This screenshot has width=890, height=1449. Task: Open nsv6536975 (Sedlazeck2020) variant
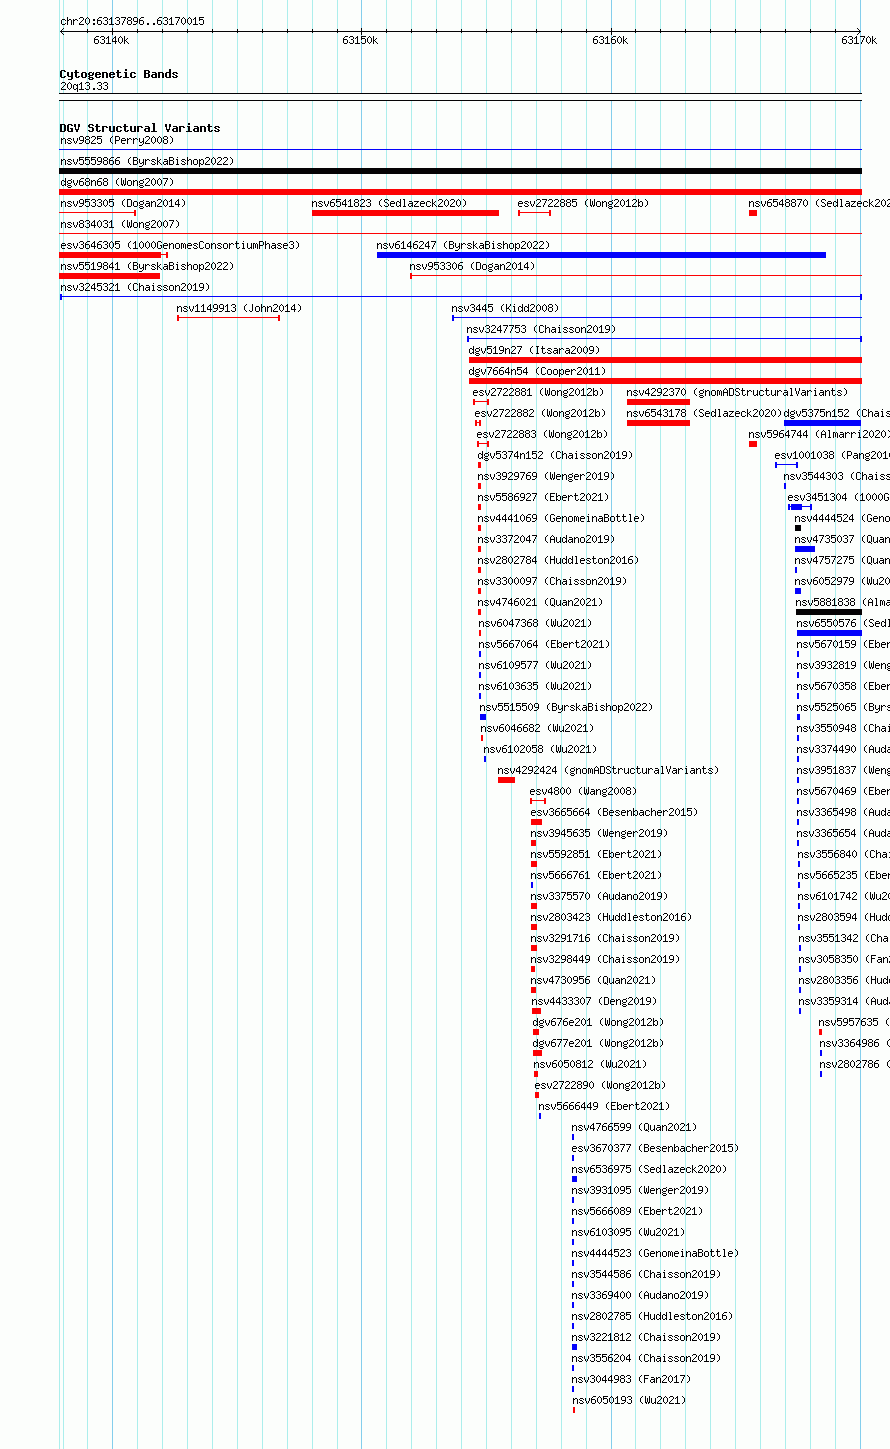(649, 1169)
